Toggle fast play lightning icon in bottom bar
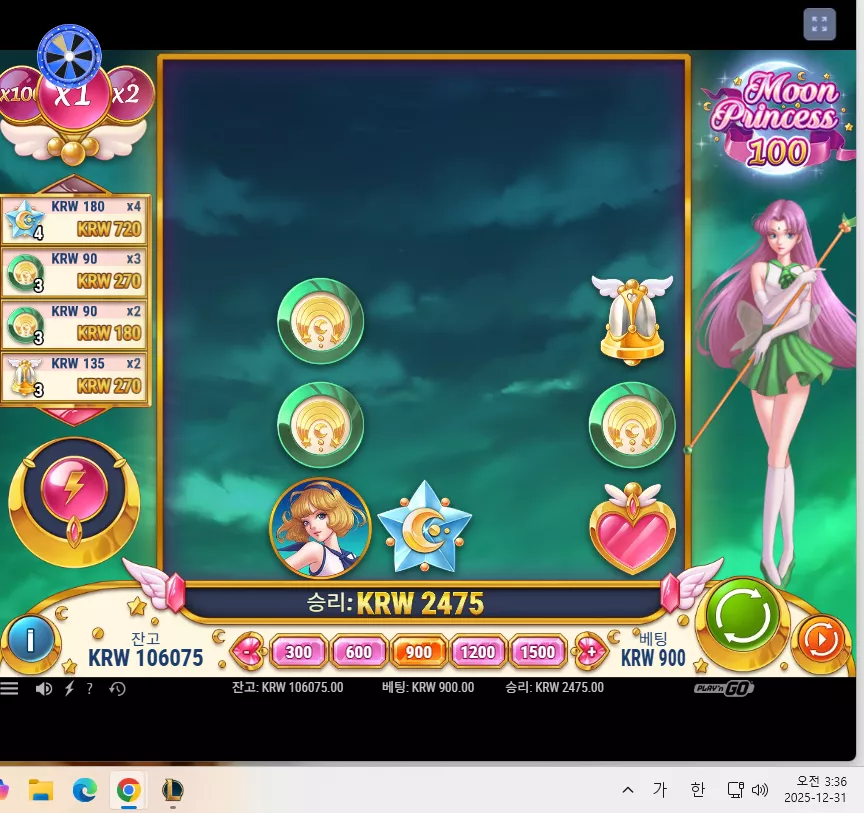The width and height of the screenshot is (864, 813). (69, 688)
